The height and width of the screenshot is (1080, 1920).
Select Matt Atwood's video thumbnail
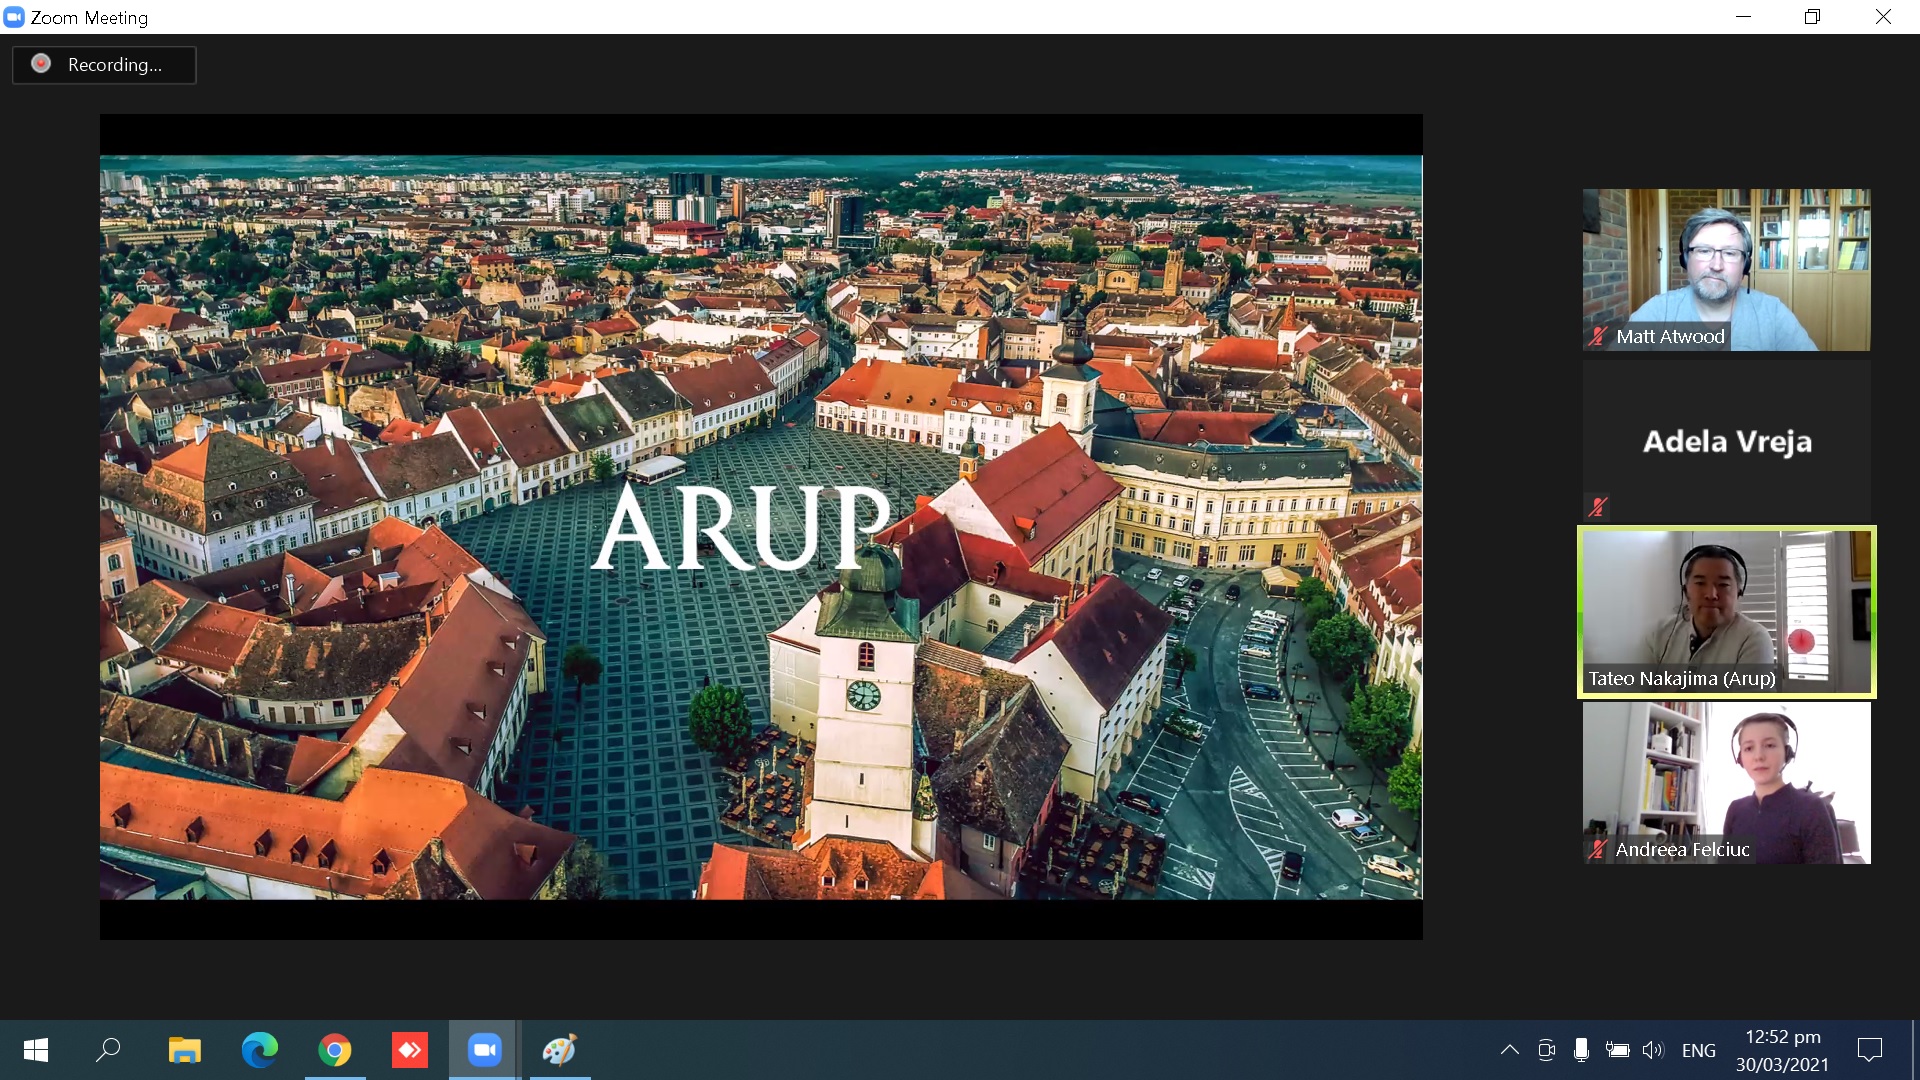pos(1726,270)
